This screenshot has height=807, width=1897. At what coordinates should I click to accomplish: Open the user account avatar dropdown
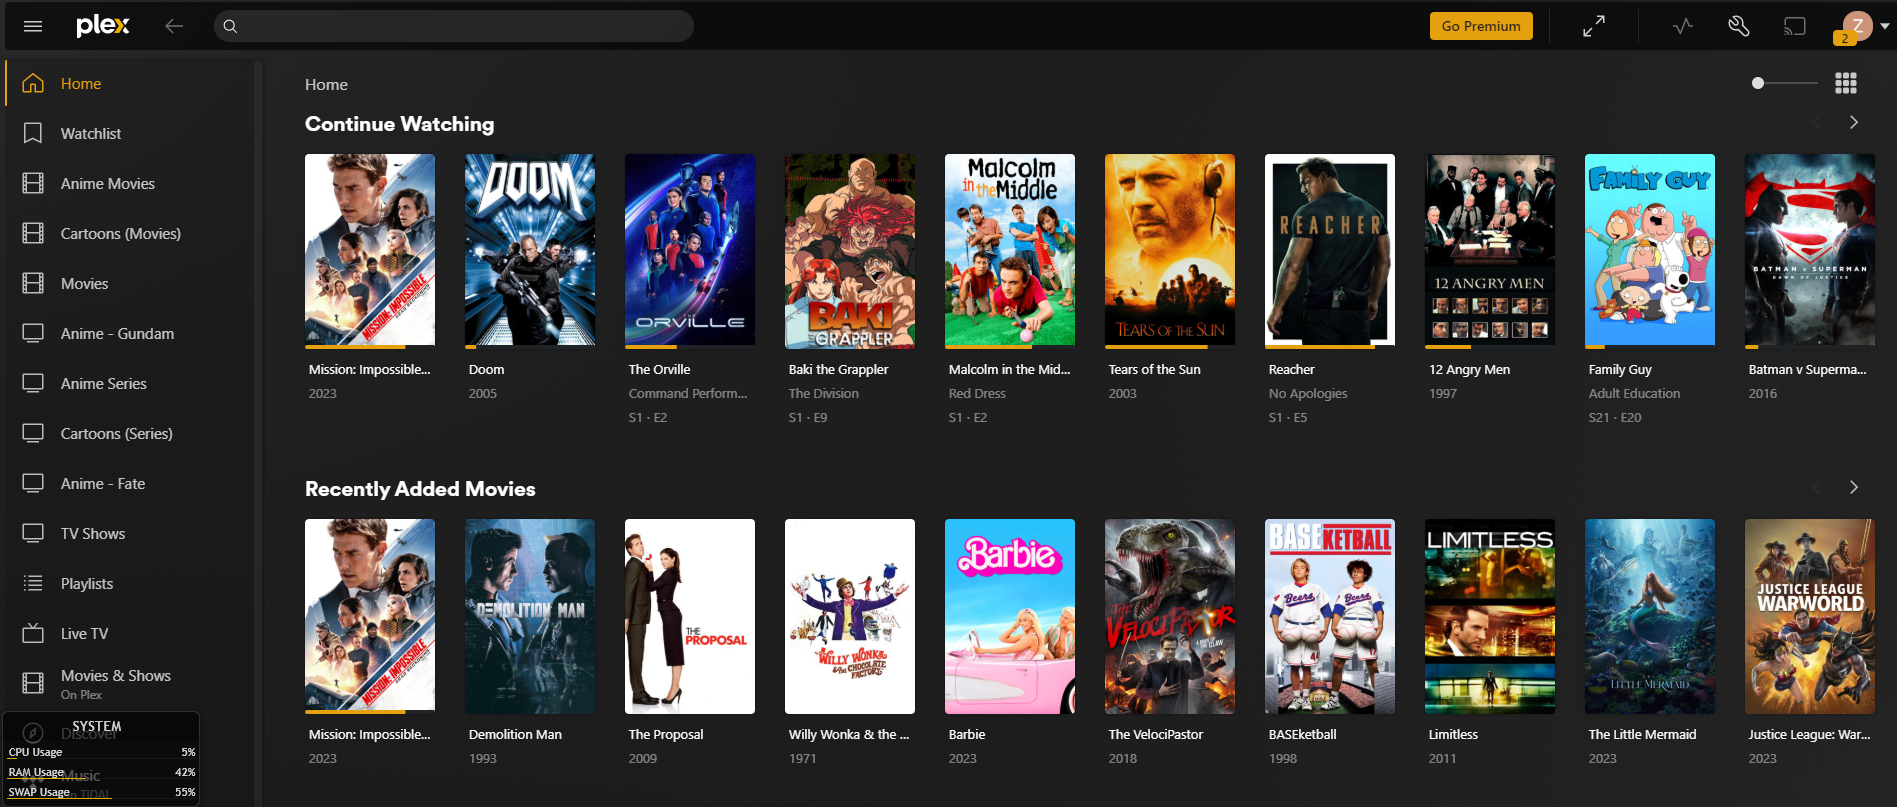(1864, 26)
